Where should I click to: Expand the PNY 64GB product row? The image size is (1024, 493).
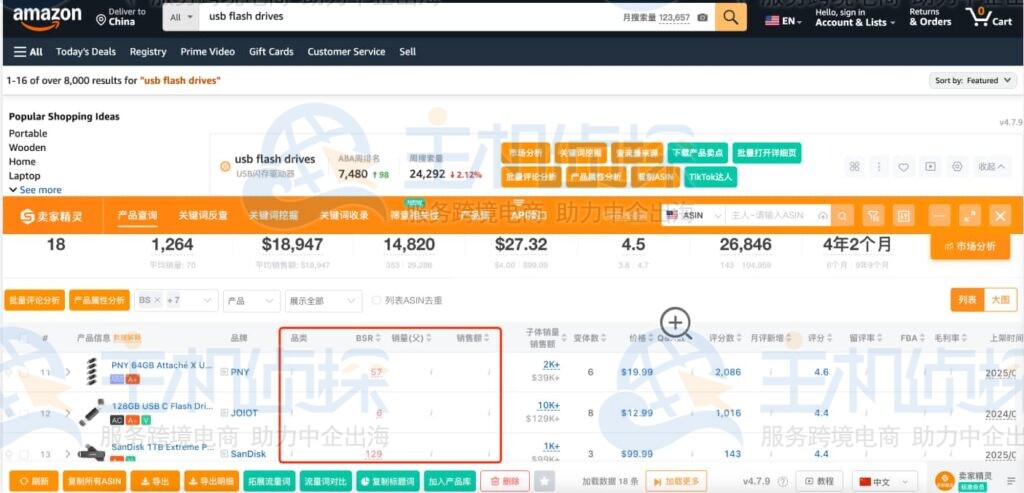coord(68,372)
